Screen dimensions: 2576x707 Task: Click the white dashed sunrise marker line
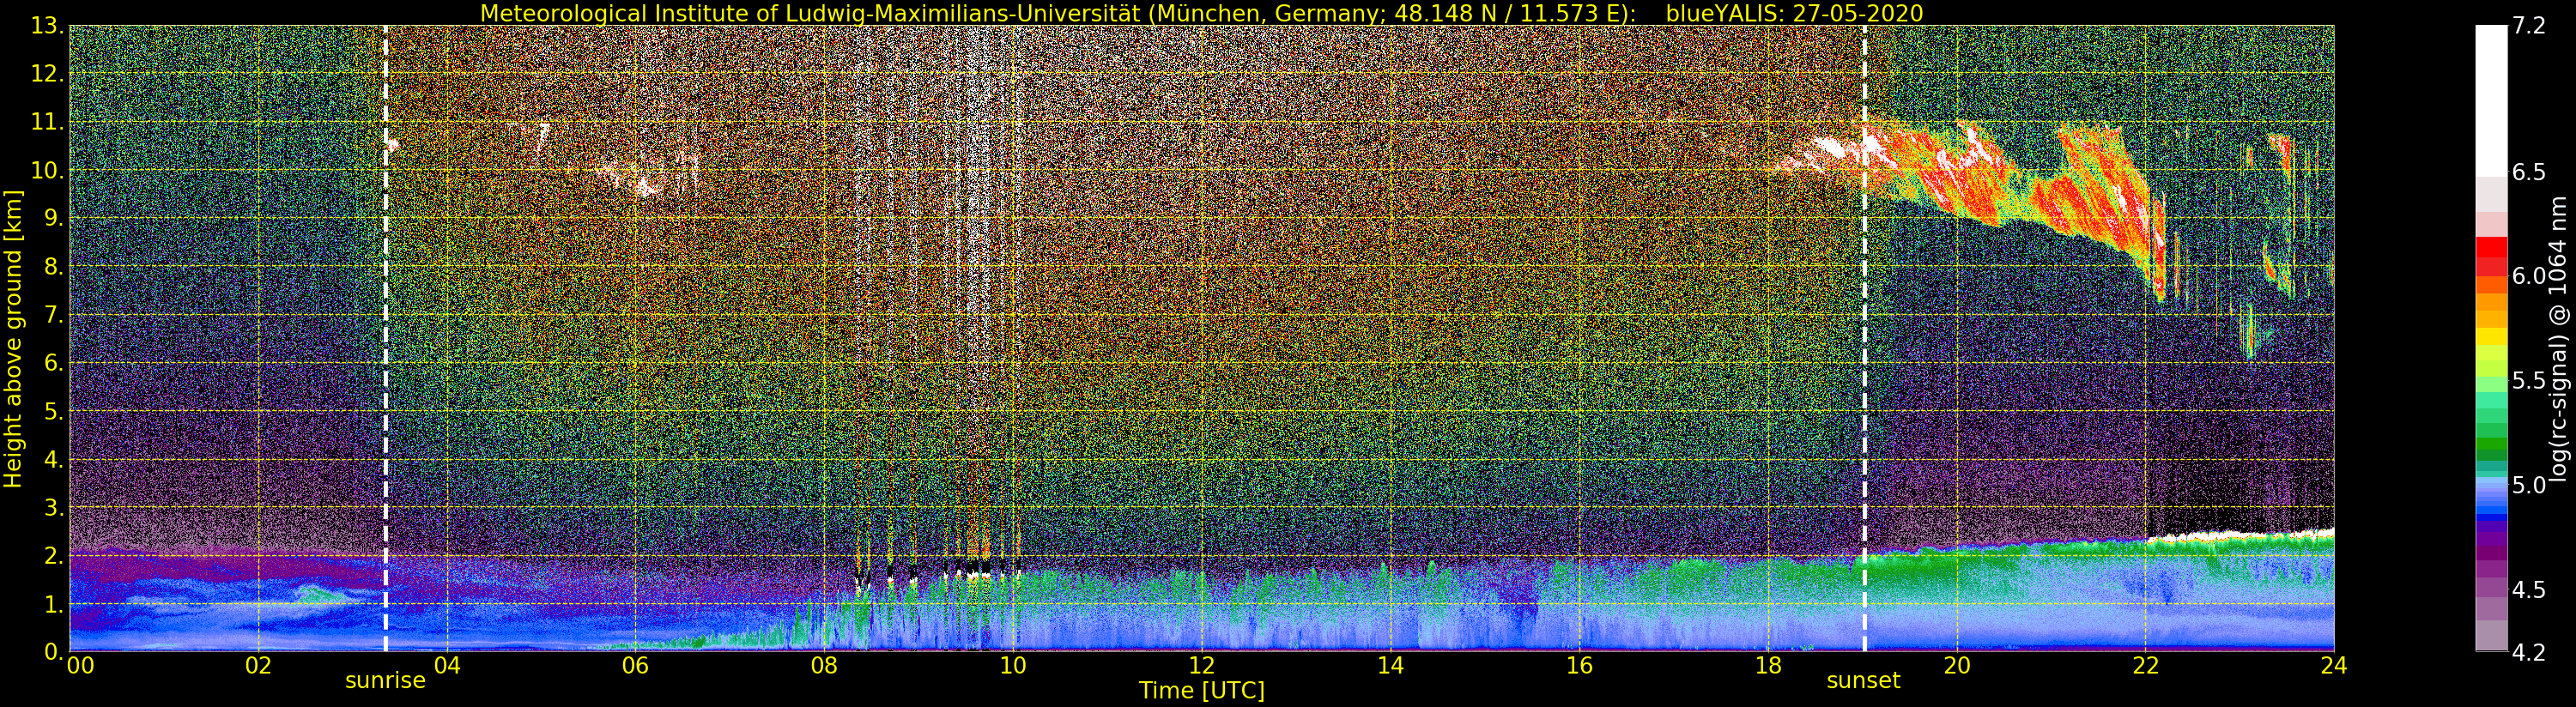(385, 338)
